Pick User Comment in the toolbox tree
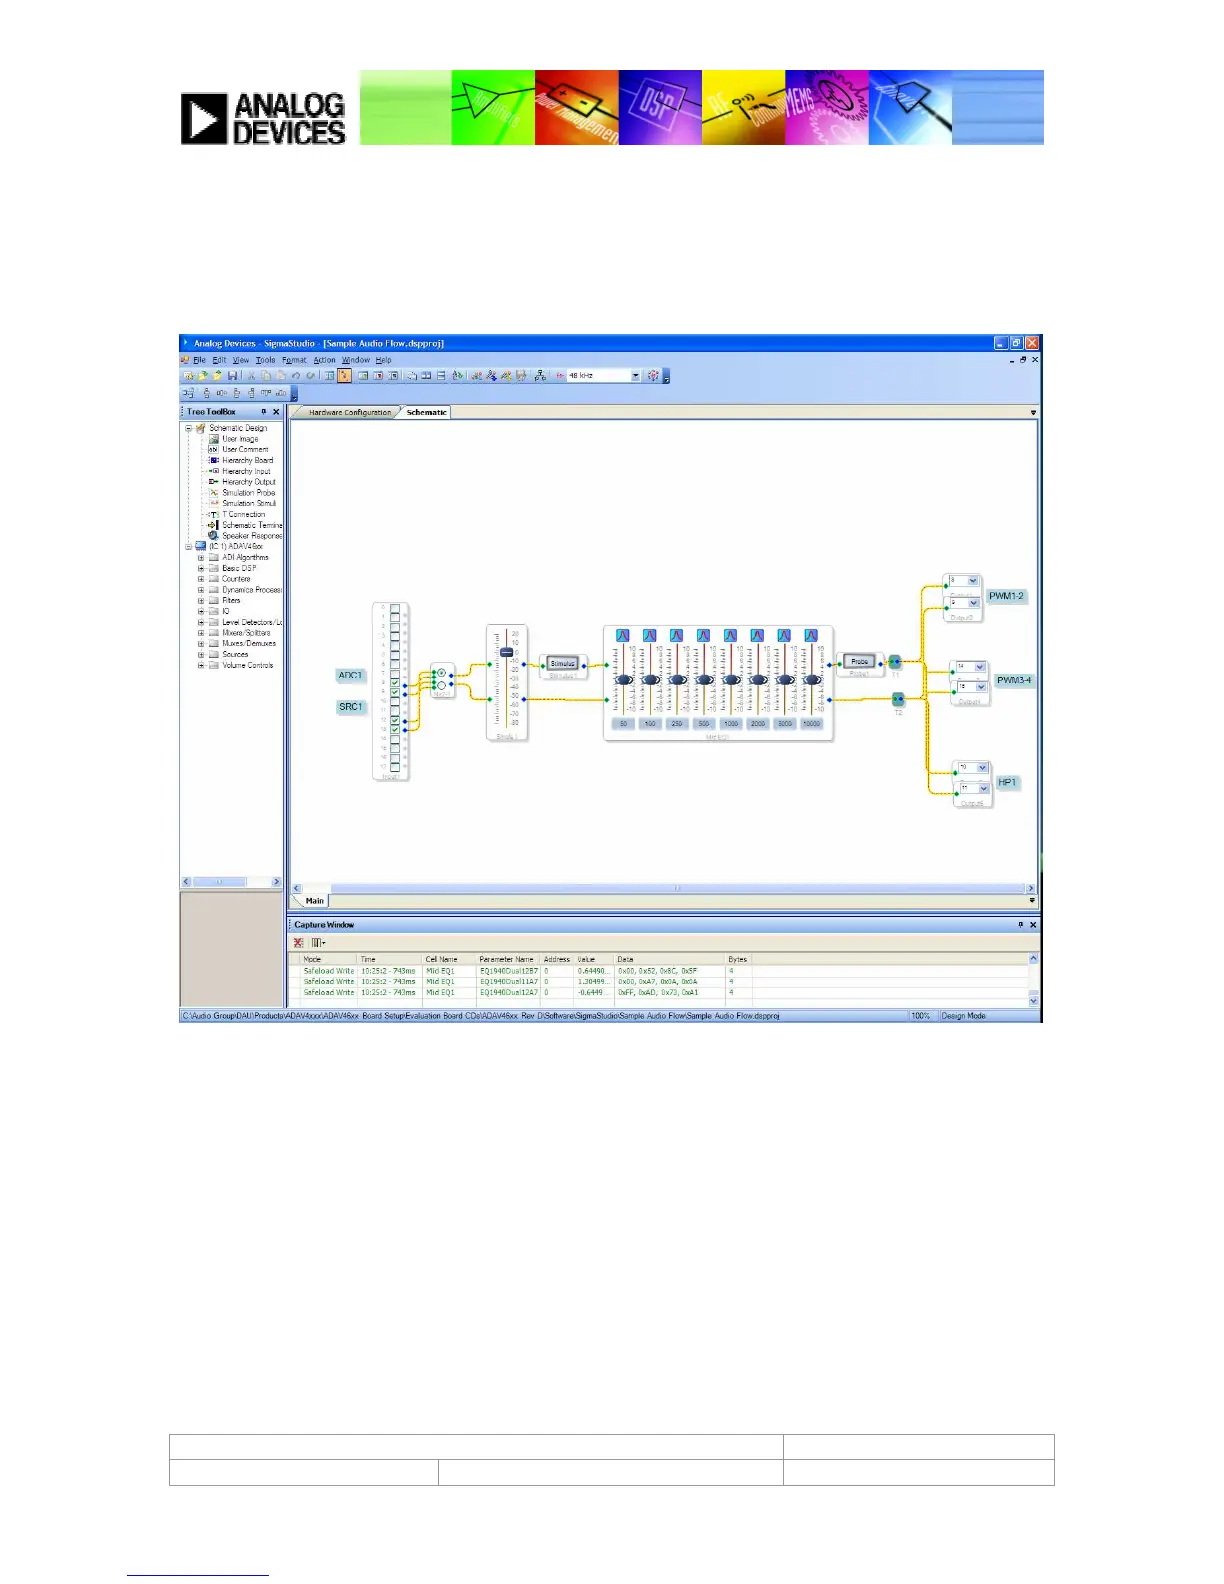This screenshot has width=1224, height=1584. (245, 450)
